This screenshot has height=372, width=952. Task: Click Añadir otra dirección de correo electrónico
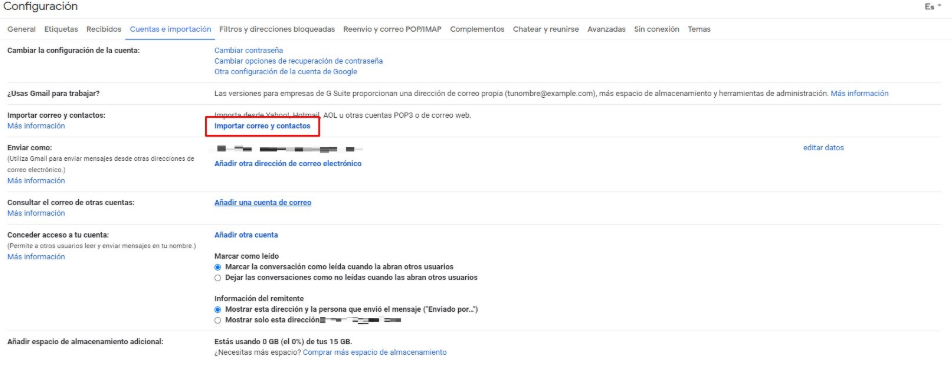click(288, 164)
